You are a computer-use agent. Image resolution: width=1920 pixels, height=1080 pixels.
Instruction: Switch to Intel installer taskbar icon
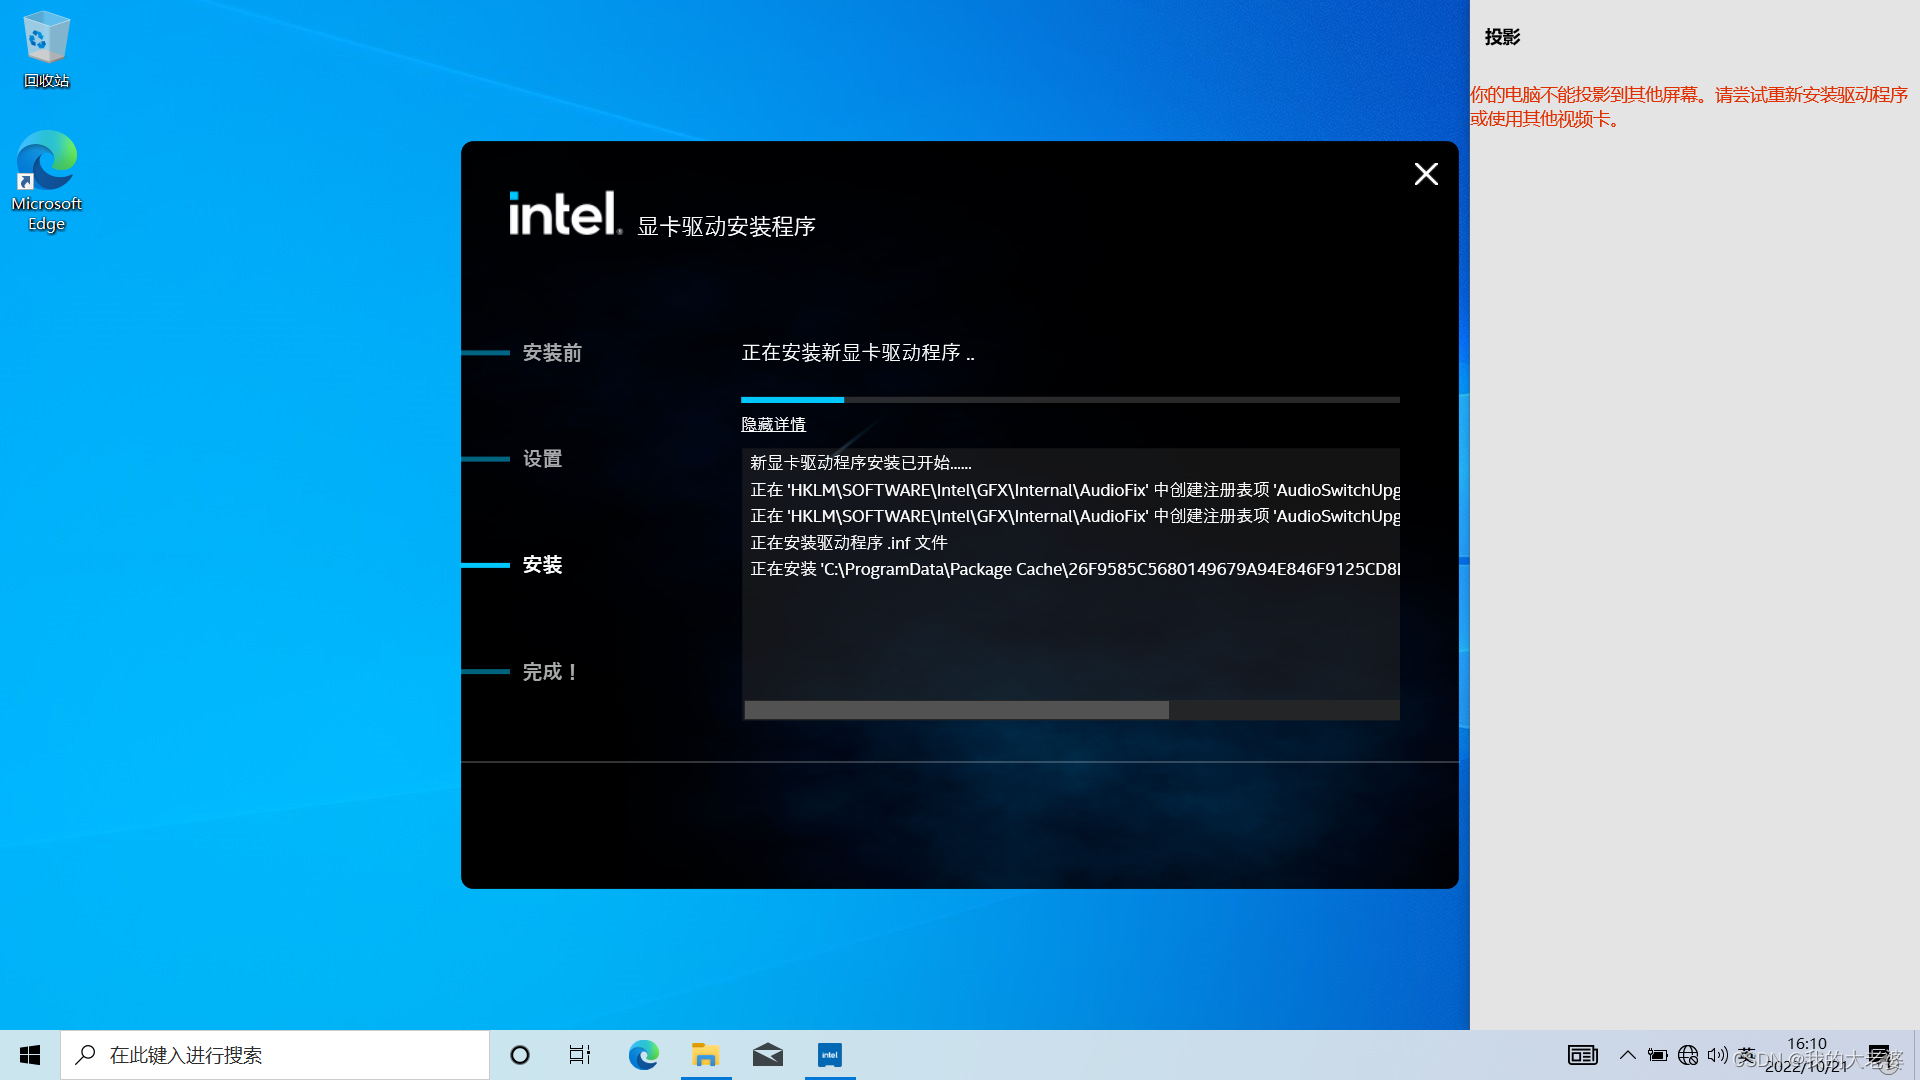(x=830, y=1055)
